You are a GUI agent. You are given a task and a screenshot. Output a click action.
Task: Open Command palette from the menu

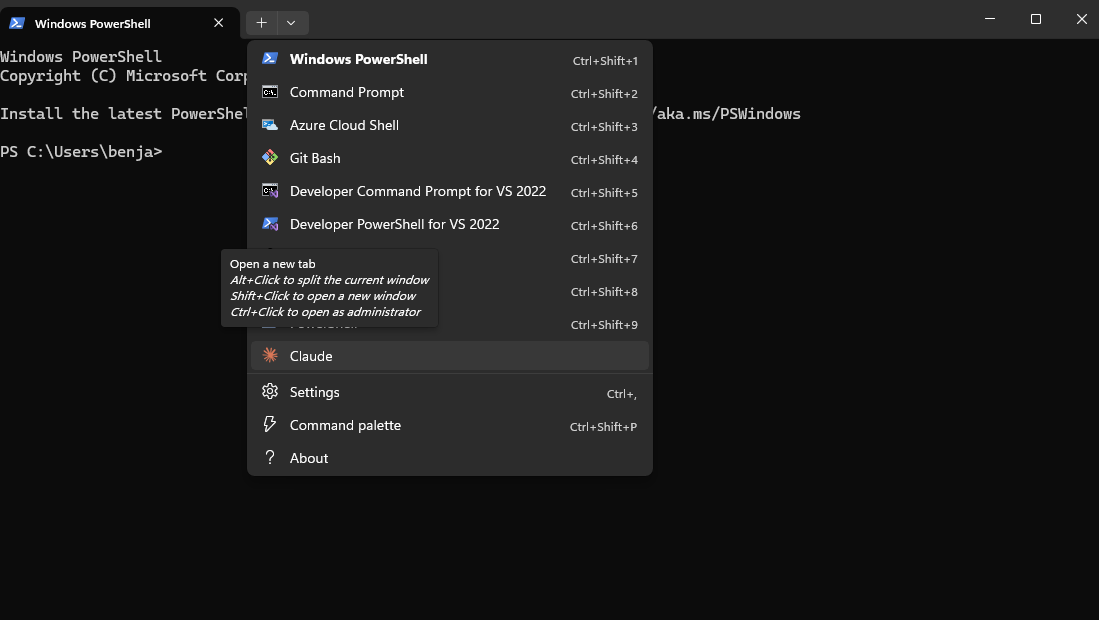coord(345,425)
